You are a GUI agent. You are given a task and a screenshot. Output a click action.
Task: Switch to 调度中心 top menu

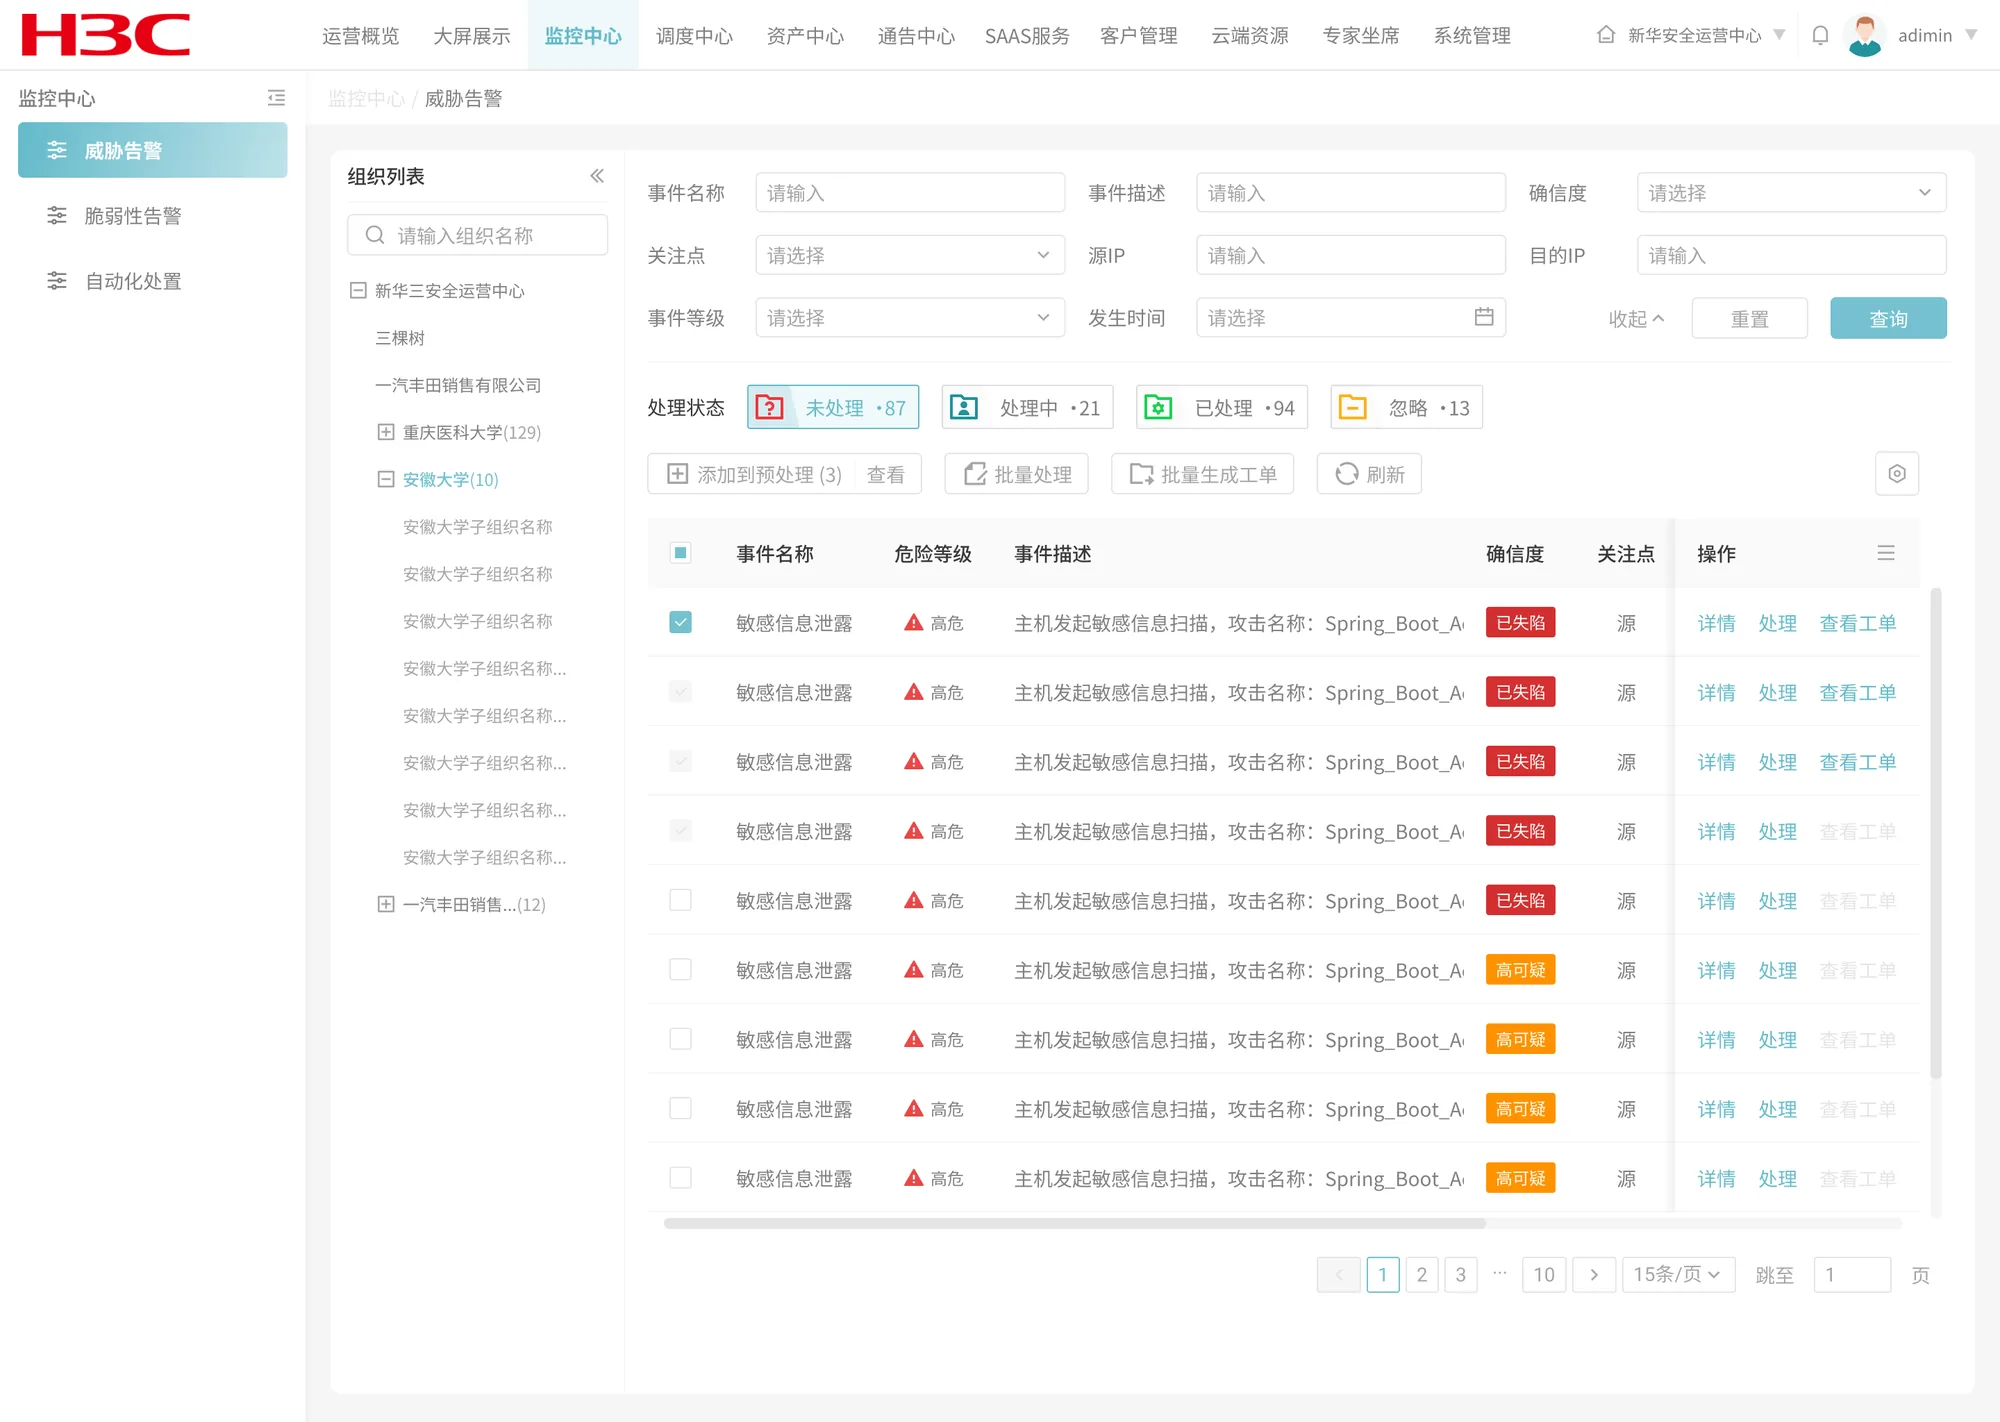tap(694, 36)
